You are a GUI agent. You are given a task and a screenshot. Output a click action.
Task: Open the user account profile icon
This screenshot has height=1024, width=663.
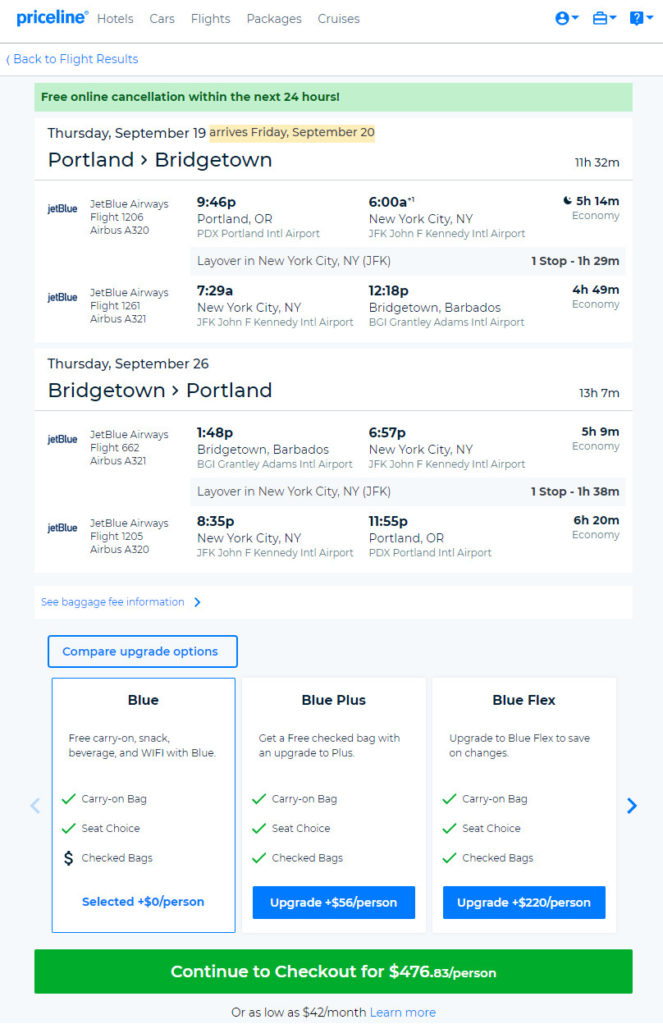pos(561,18)
